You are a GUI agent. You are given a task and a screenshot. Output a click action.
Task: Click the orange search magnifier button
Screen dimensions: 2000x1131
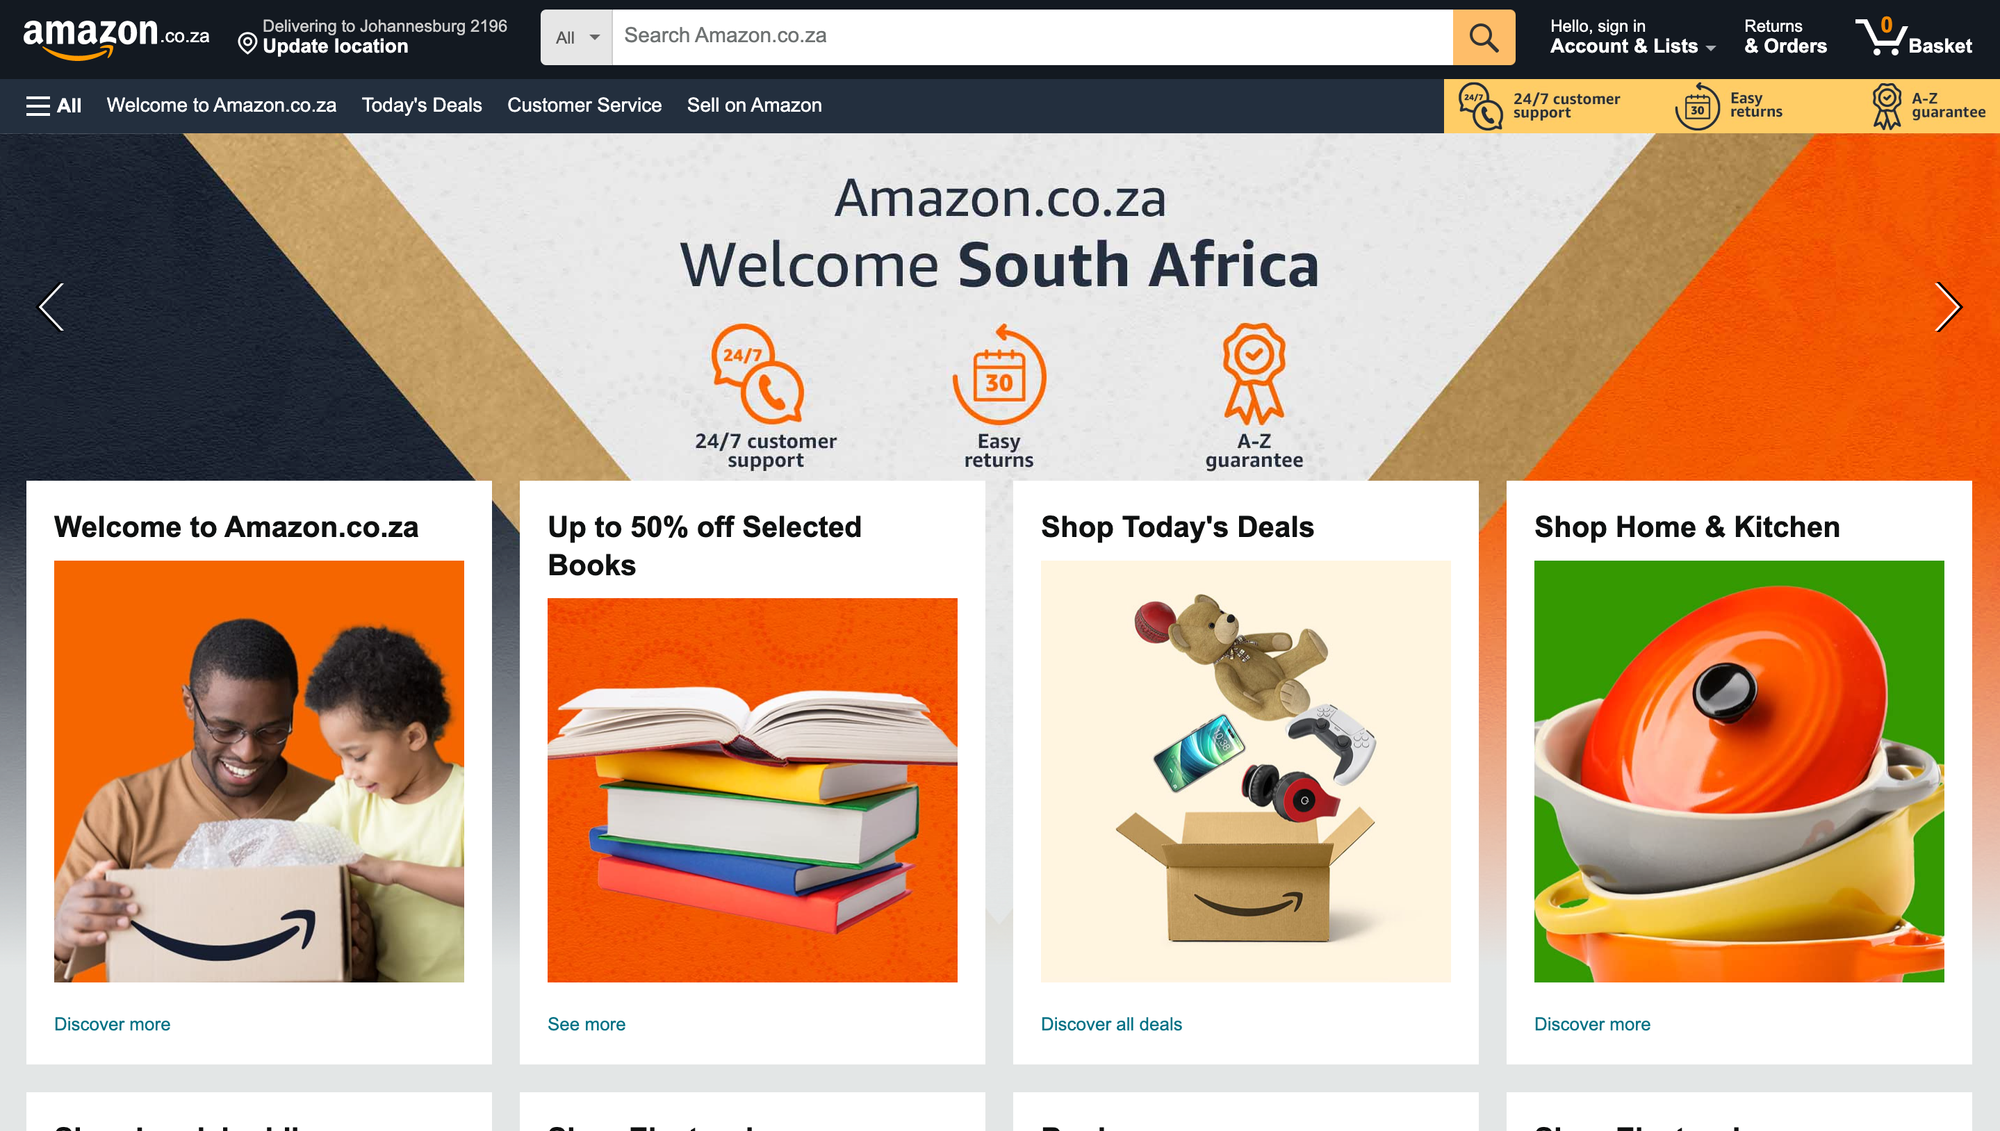(x=1483, y=37)
